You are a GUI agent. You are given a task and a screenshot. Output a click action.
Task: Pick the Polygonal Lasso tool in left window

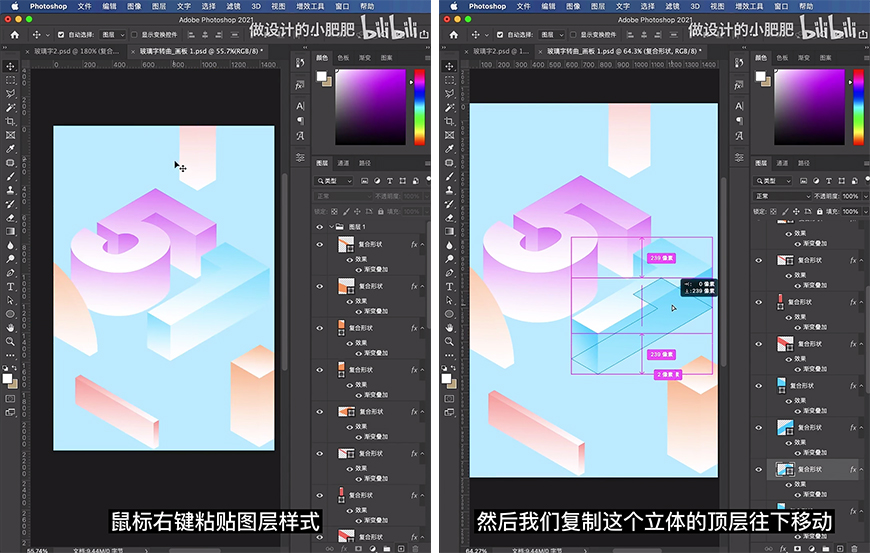[x=10, y=94]
